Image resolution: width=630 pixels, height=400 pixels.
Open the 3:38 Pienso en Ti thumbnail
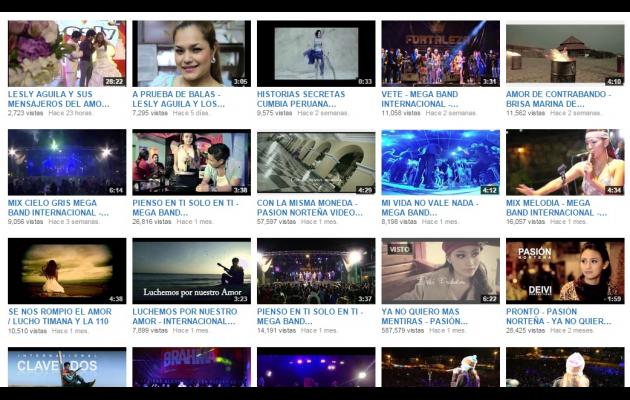(x=192, y=162)
